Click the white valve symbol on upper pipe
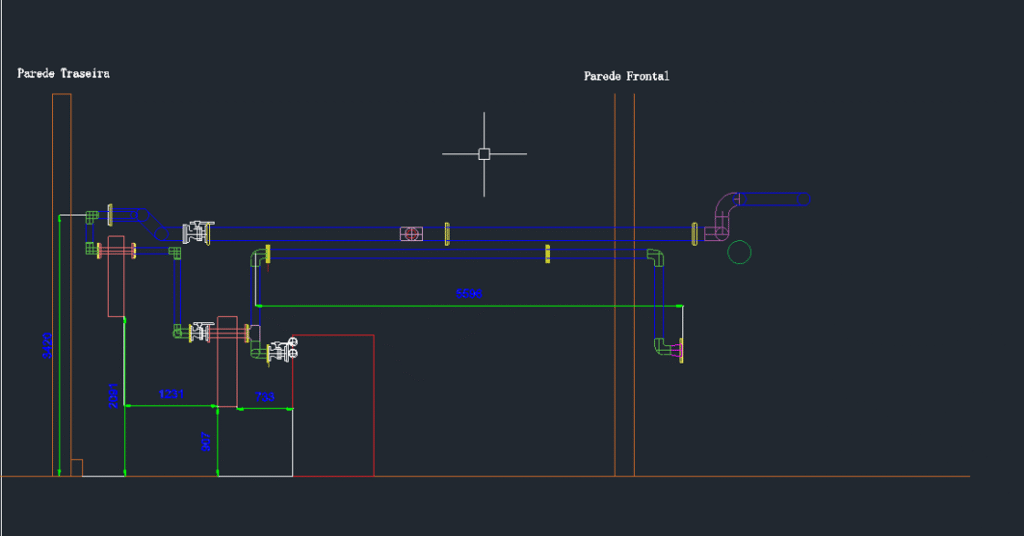1024x536 pixels. coord(197,233)
